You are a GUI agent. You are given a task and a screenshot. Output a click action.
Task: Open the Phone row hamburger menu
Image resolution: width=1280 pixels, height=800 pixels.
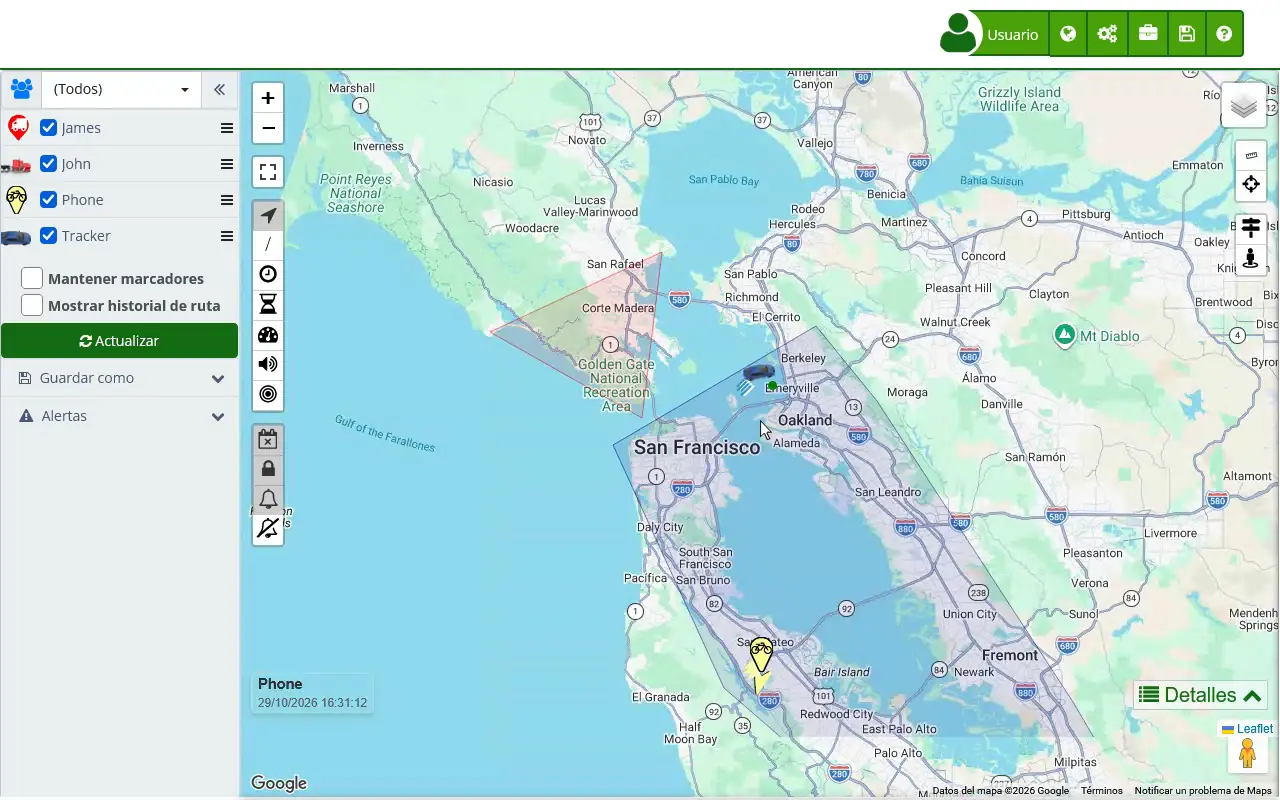227,200
